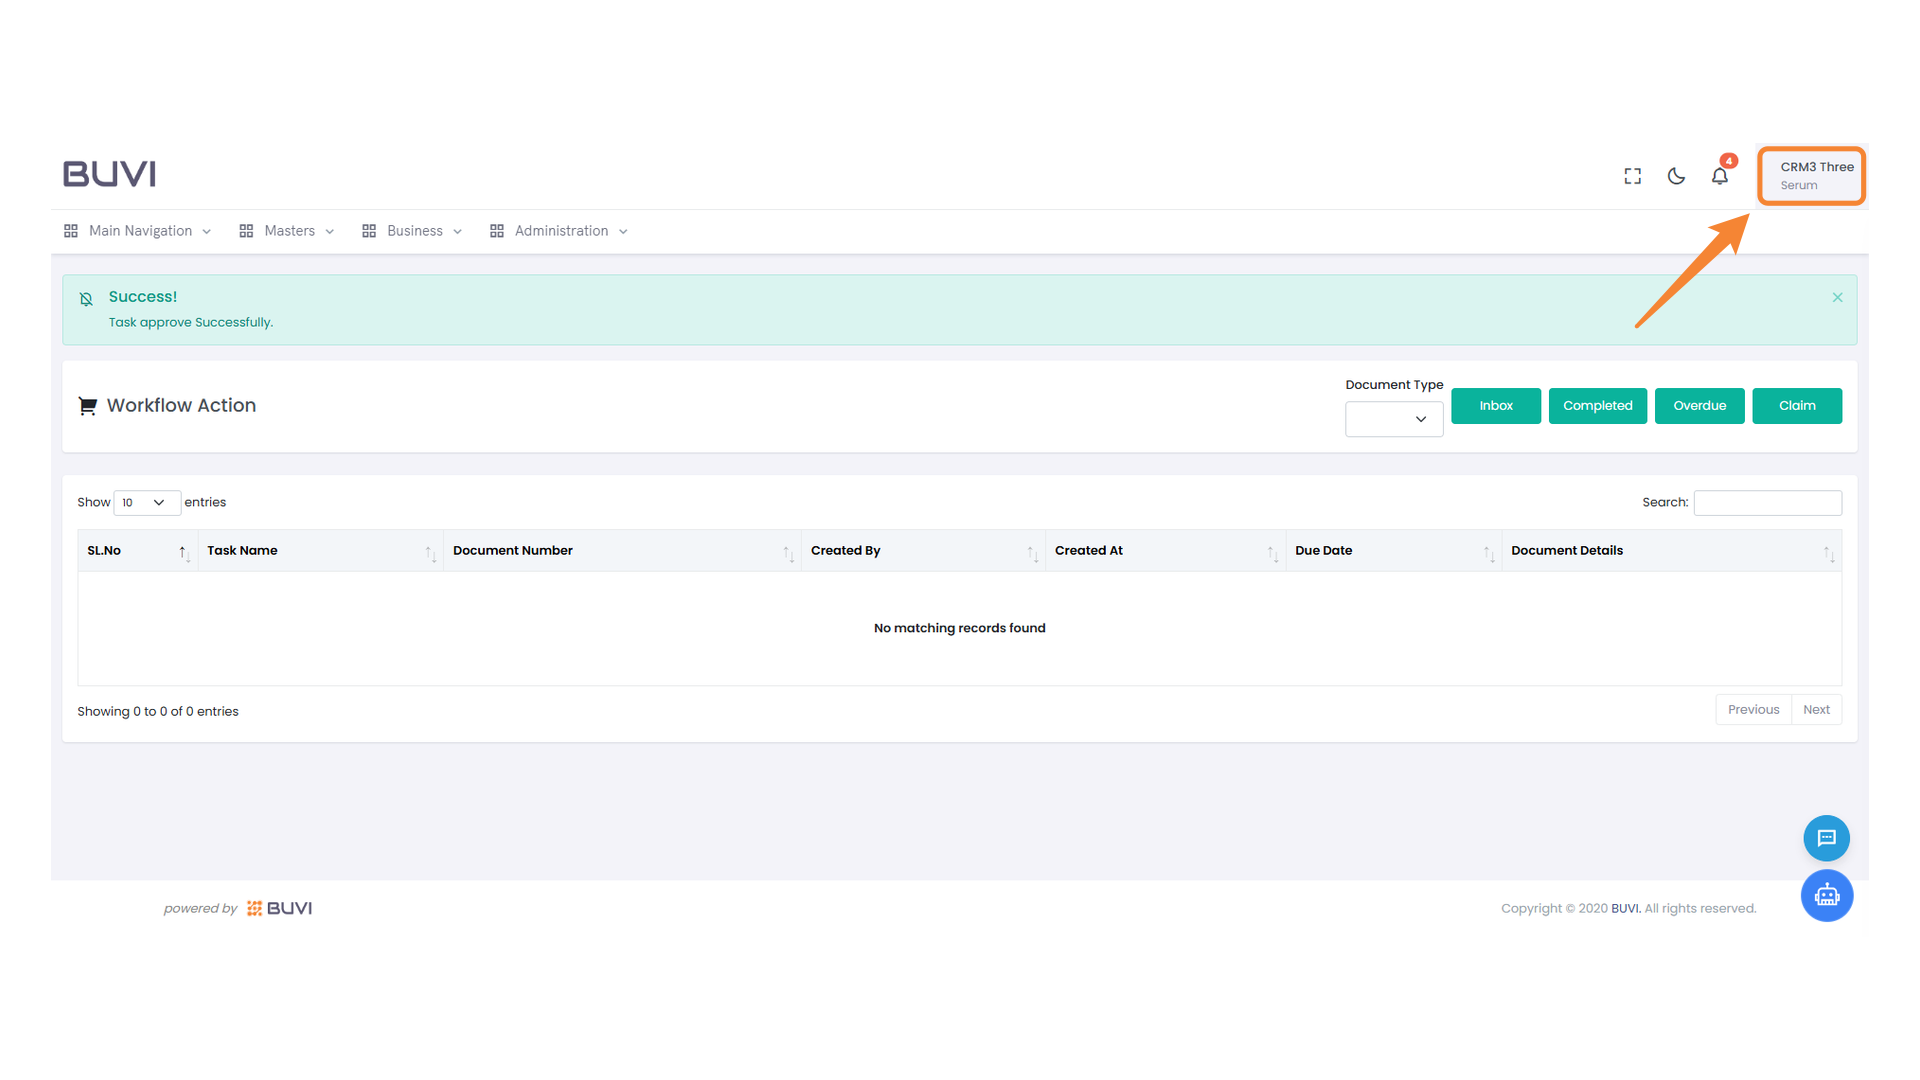This screenshot has width=1920, height=1080.
Task: Open the Show entries count dropdown
Action: pyautogui.click(x=146, y=502)
